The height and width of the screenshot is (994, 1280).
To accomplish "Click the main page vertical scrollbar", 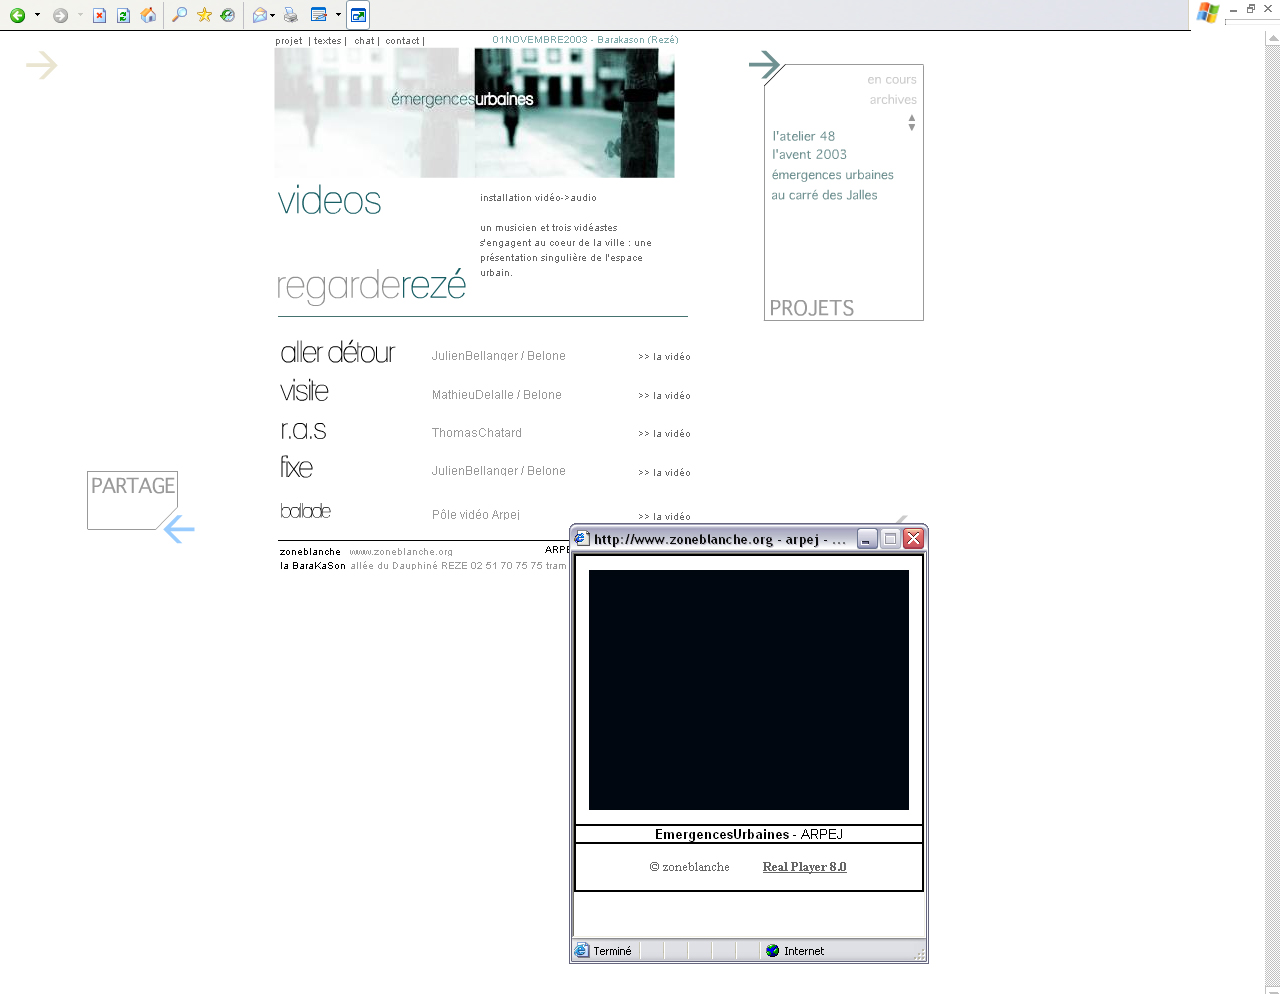I will [x=1272, y=510].
